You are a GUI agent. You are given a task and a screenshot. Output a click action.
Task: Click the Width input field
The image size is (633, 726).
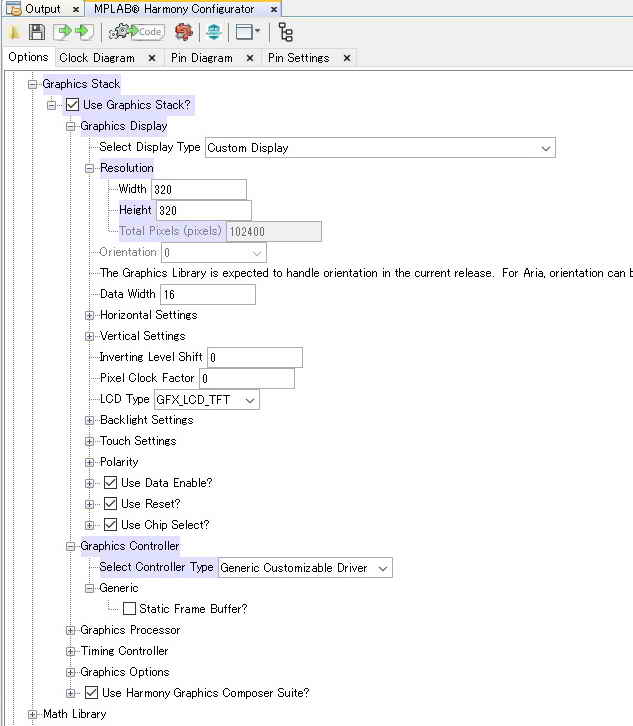(x=199, y=190)
